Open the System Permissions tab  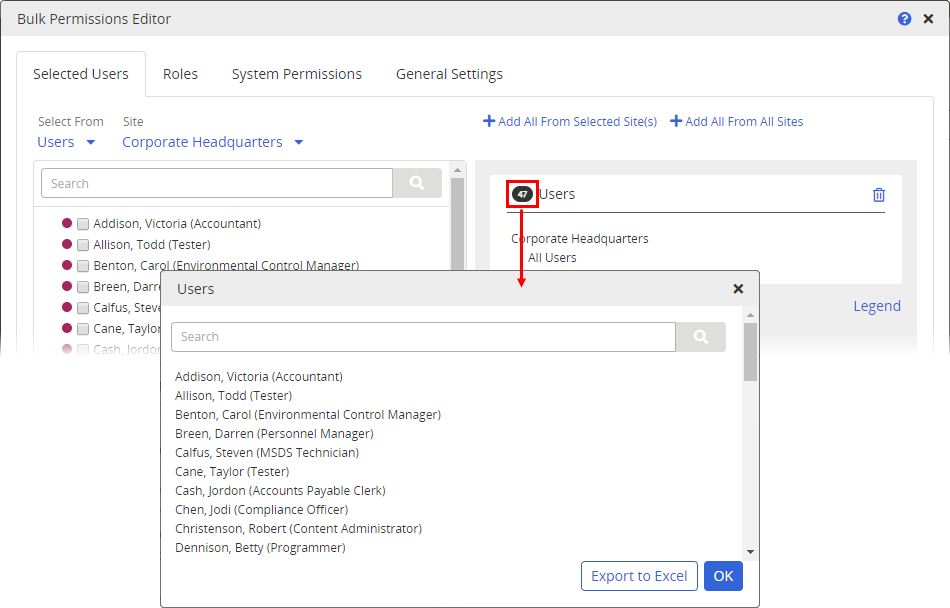click(x=296, y=74)
